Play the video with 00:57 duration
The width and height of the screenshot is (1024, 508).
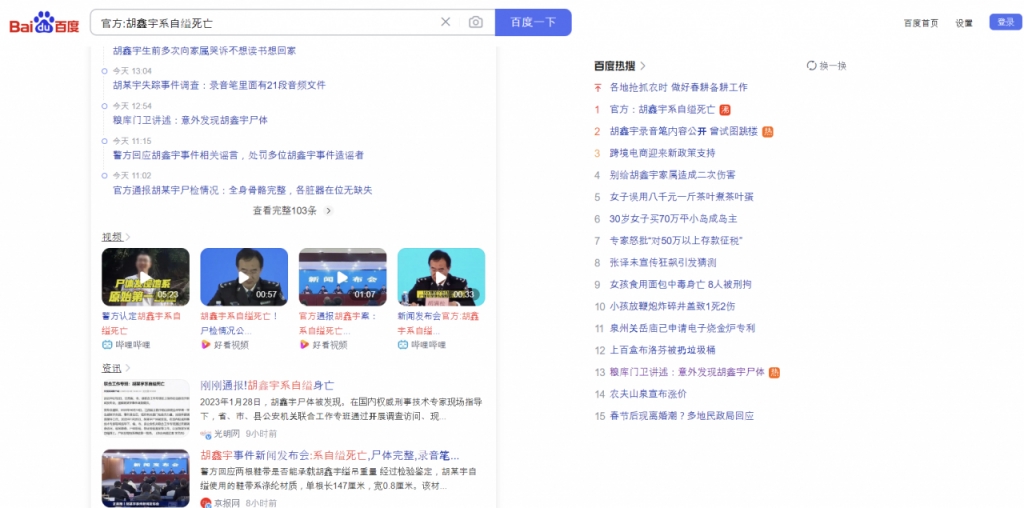coord(243,277)
